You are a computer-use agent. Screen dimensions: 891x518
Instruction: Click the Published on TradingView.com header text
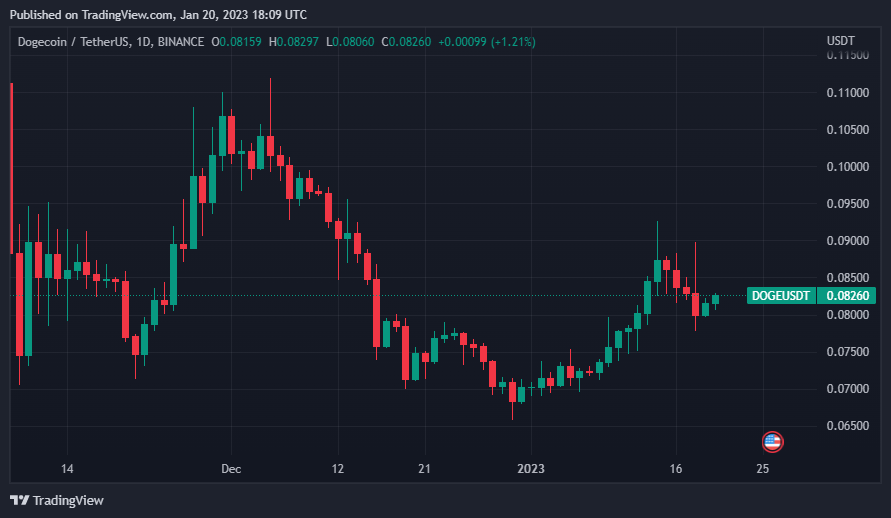(x=159, y=15)
